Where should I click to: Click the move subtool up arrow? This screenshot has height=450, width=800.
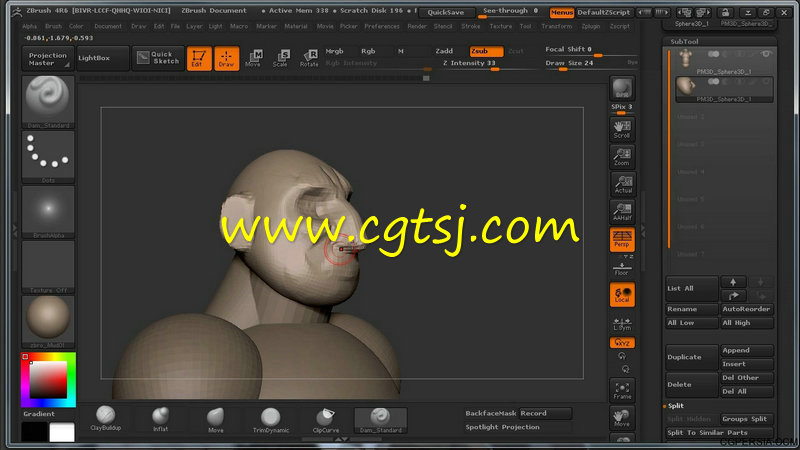[733, 282]
